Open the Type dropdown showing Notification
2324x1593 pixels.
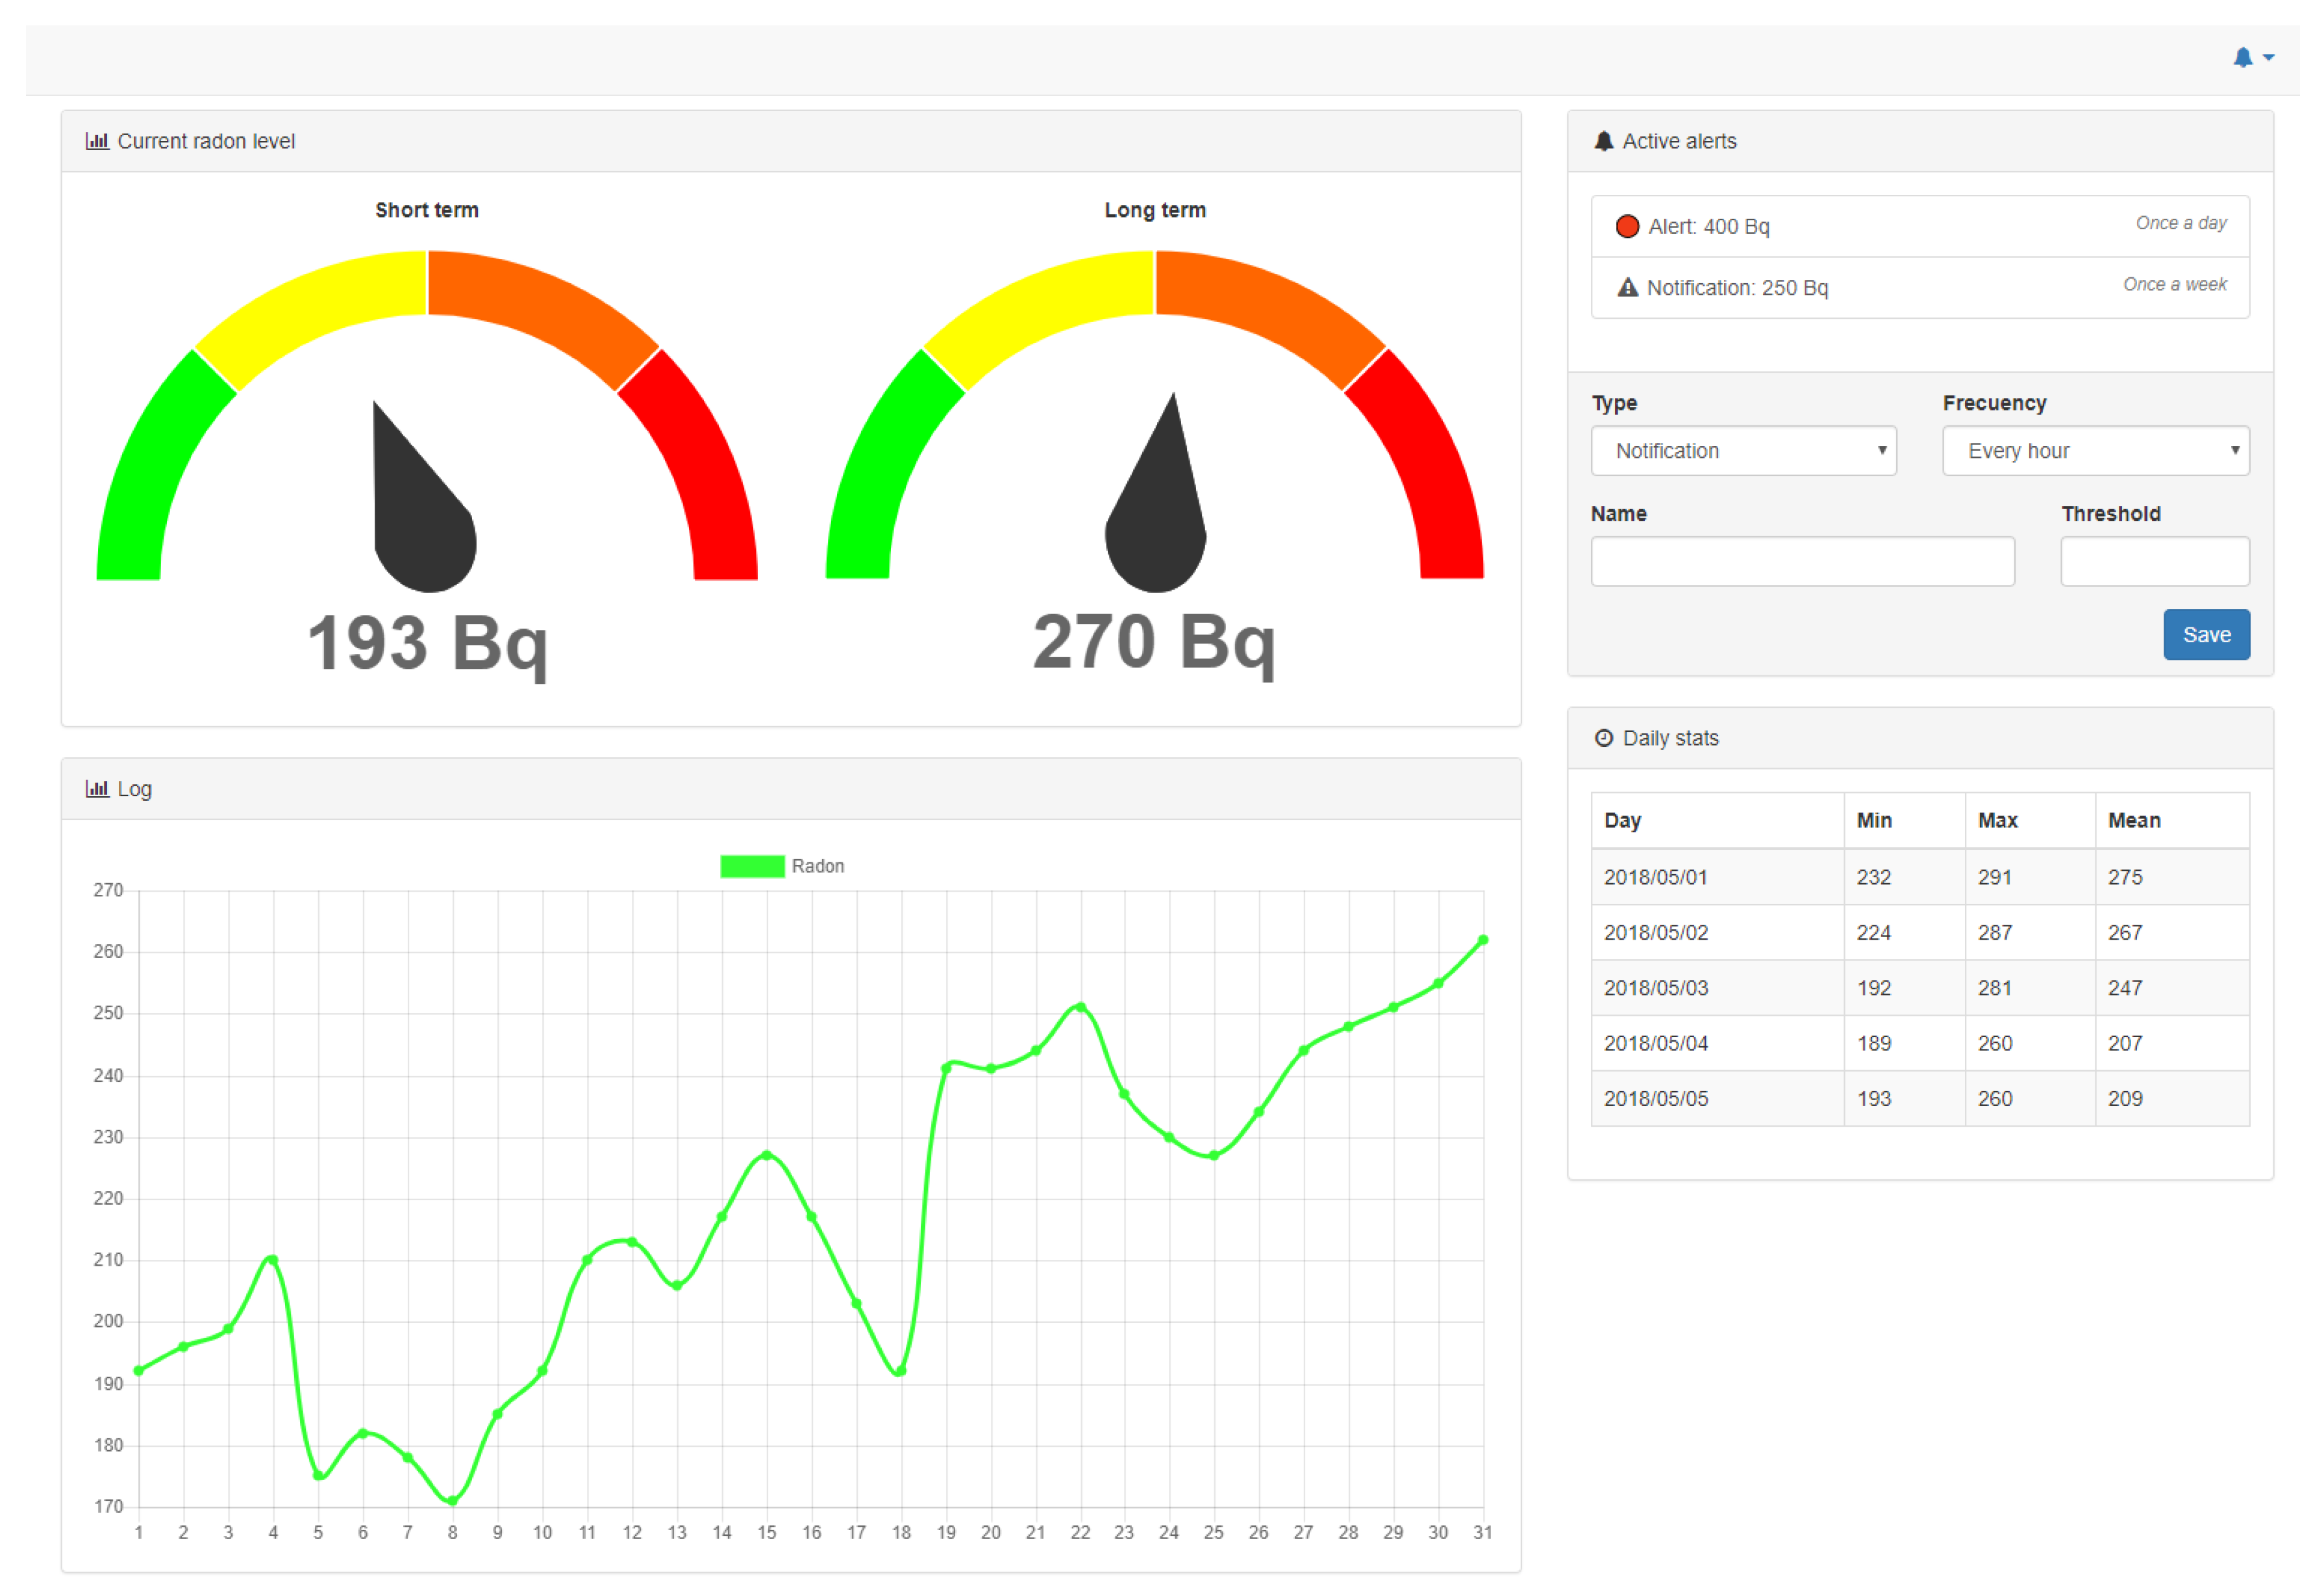pyautogui.click(x=1743, y=451)
